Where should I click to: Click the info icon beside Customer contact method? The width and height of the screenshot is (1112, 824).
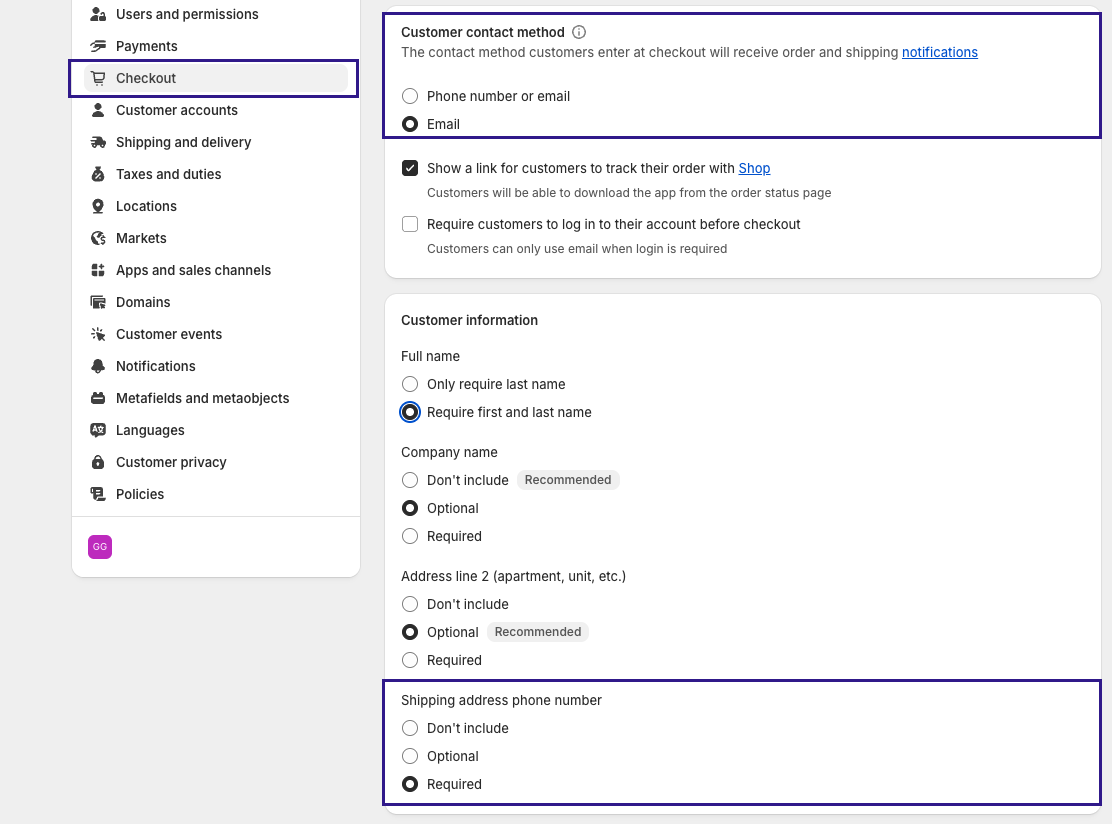(579, 32)
